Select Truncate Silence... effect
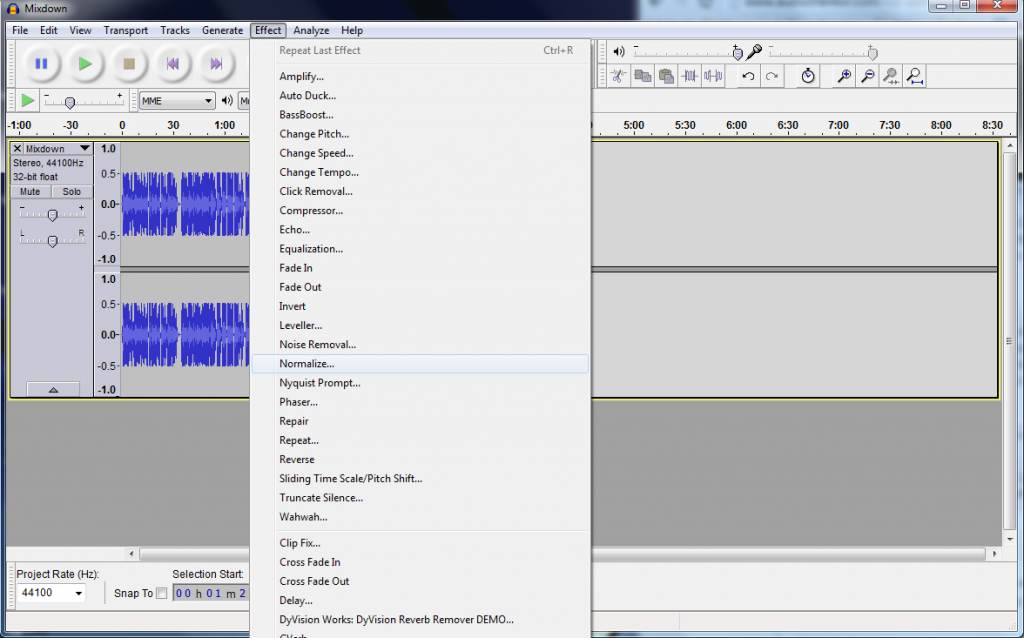This screenshot has height=638, width=1024. (x=420, y=498)
